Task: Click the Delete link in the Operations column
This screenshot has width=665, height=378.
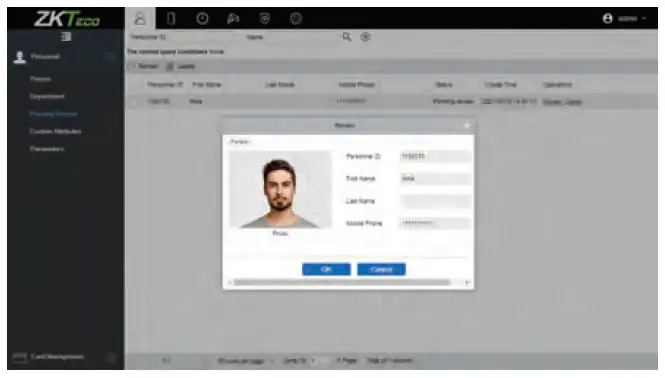Action: (x=573, y=102)
